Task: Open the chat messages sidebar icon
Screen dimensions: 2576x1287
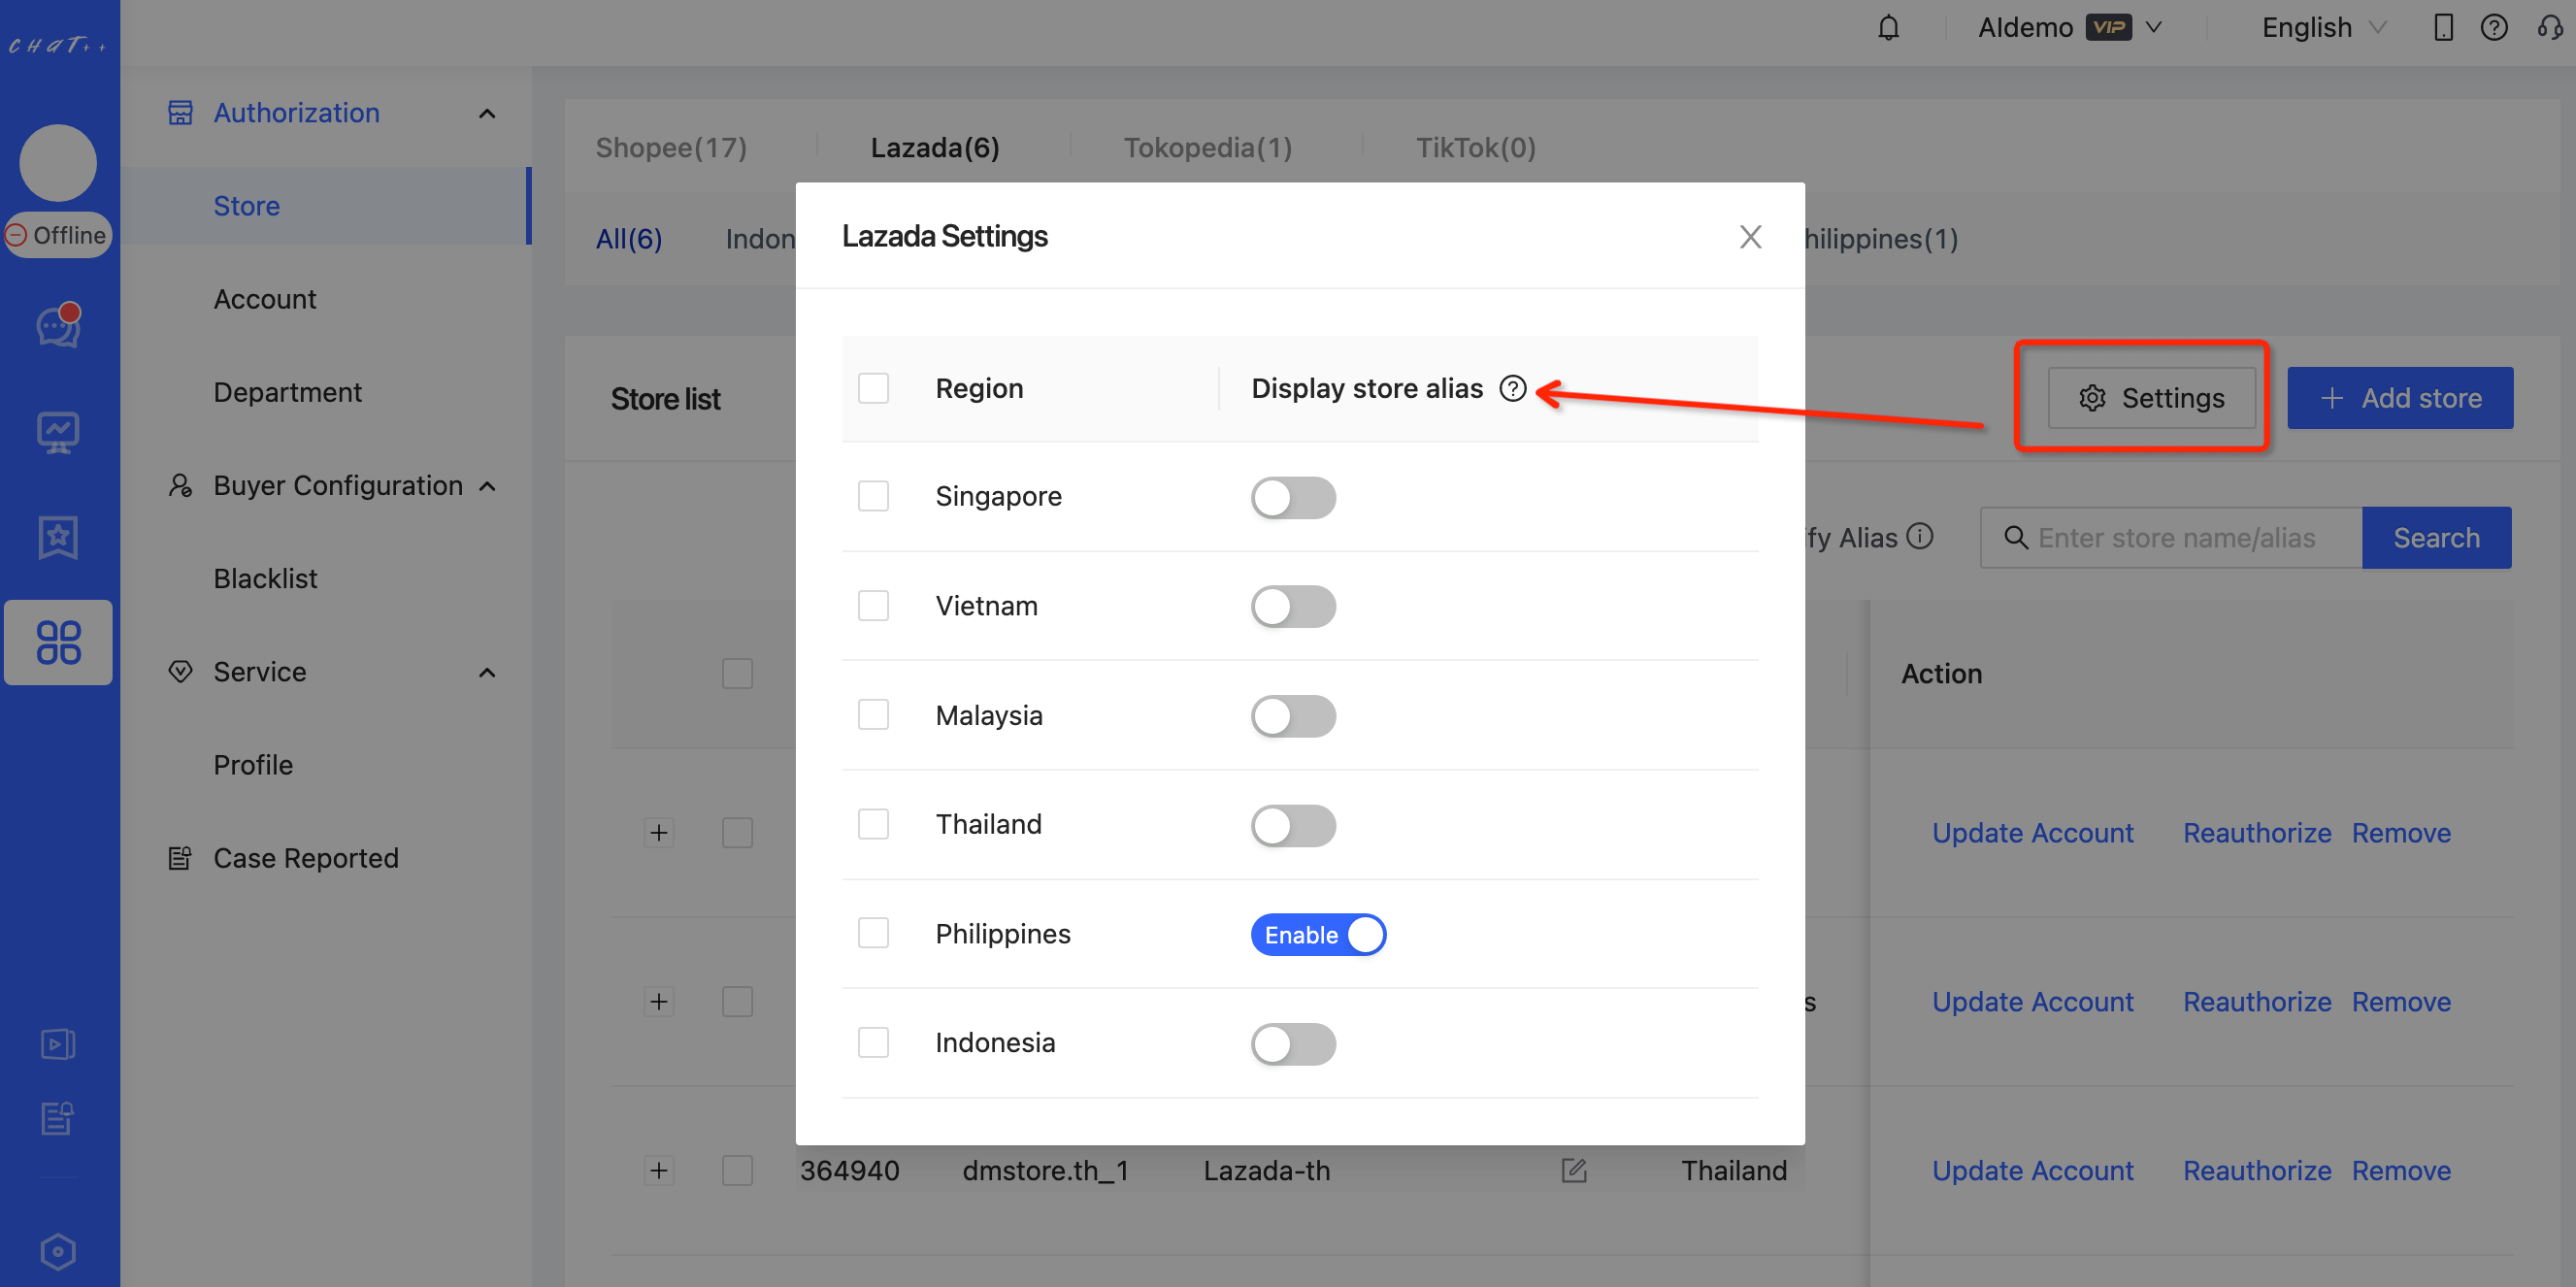Action: click(x=58, y=326)
